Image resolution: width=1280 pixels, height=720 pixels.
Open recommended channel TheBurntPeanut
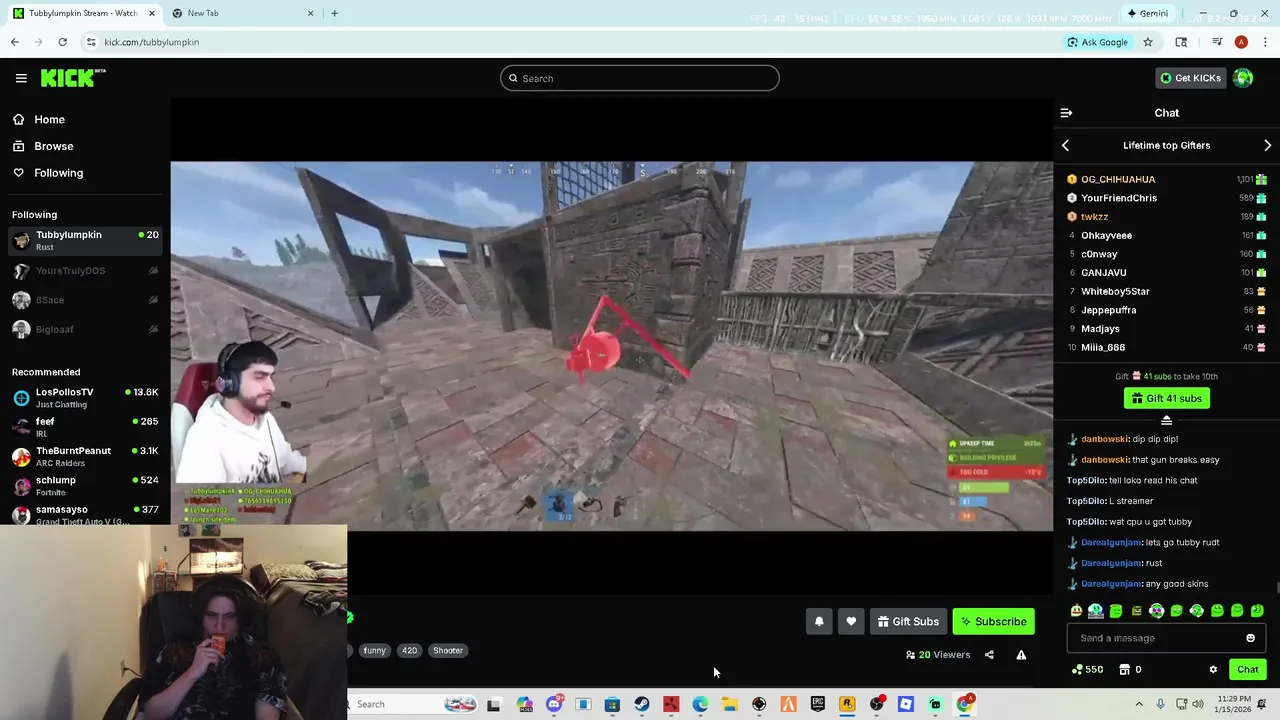(84, 456)
